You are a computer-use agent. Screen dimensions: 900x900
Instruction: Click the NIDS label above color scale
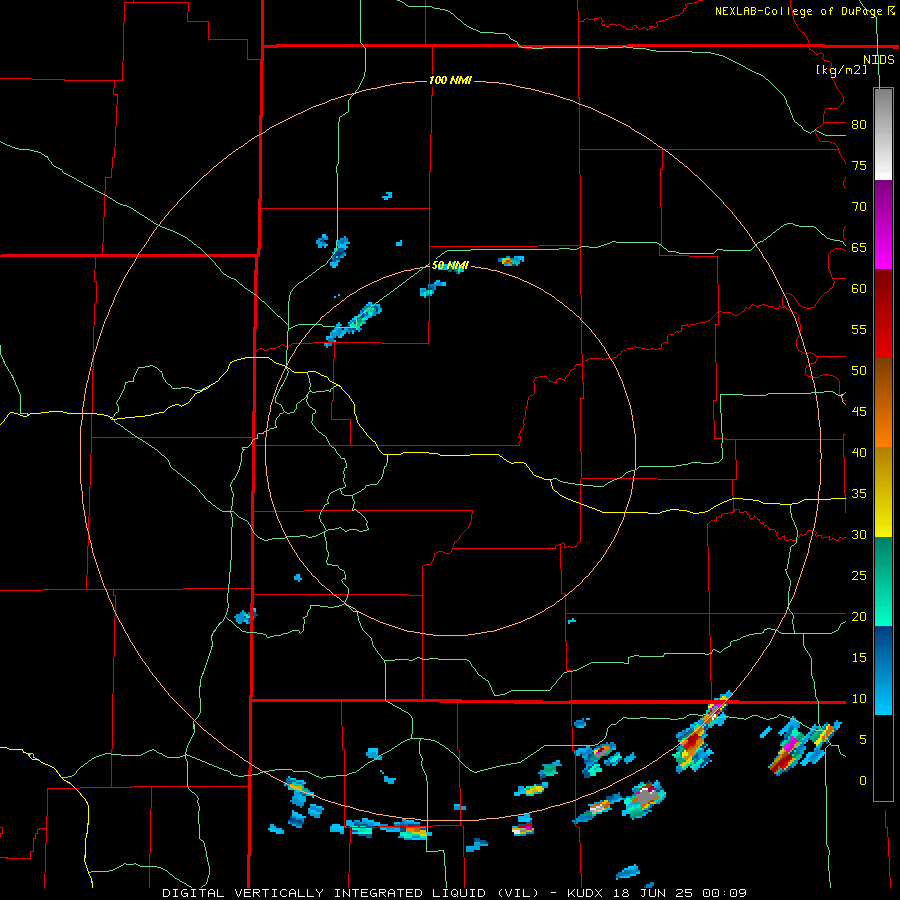pos(878,60)
